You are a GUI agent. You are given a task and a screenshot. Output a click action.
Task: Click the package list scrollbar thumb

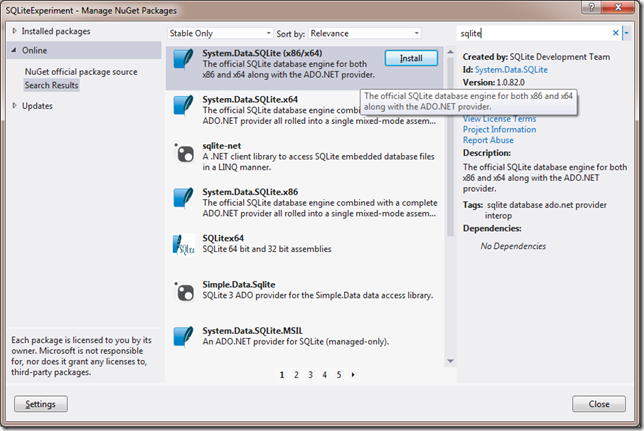450,147
